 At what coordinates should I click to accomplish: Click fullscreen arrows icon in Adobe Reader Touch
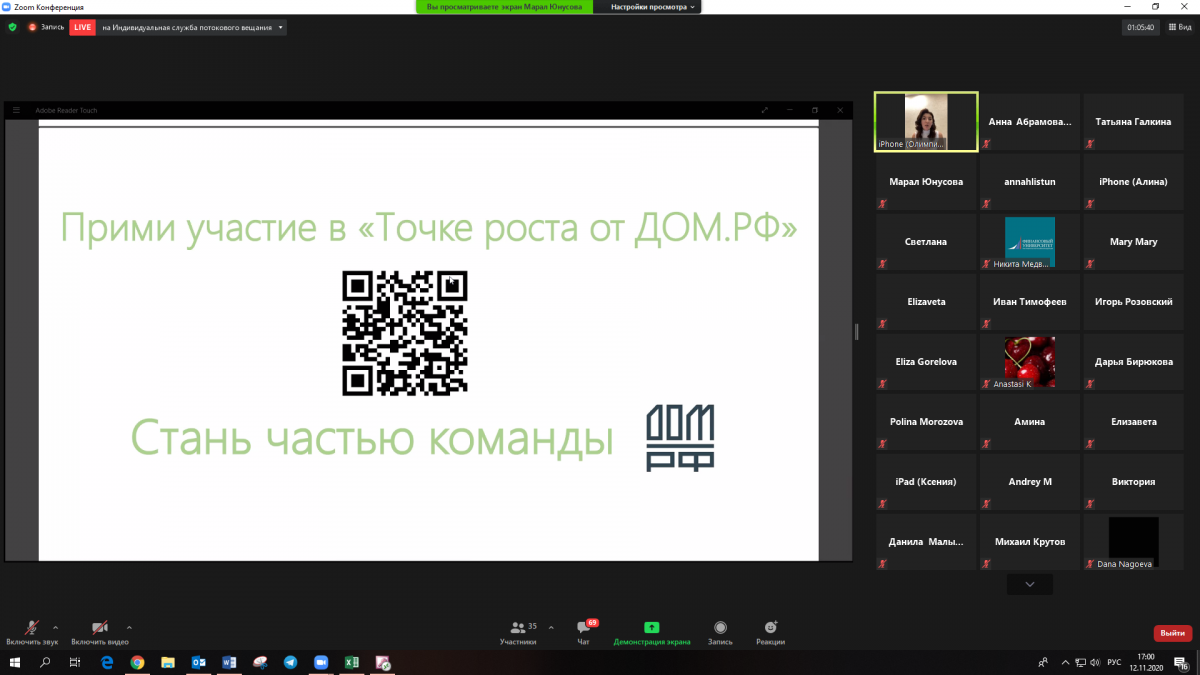point(765,110)
